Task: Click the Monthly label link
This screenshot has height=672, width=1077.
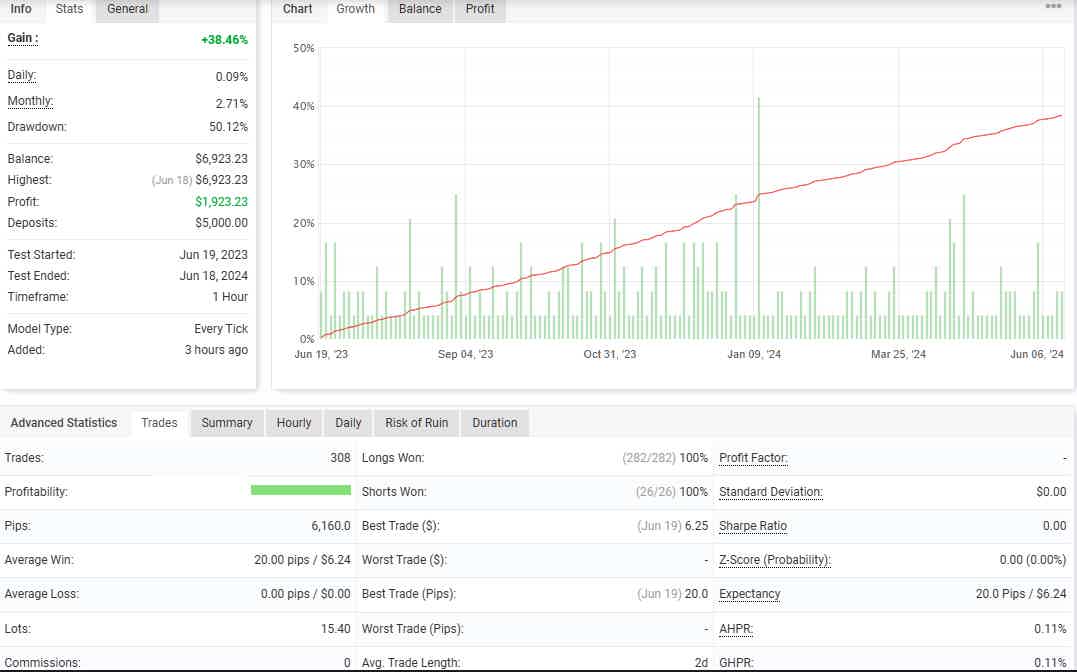Action: pyautogui.click(x=30, y=102)
